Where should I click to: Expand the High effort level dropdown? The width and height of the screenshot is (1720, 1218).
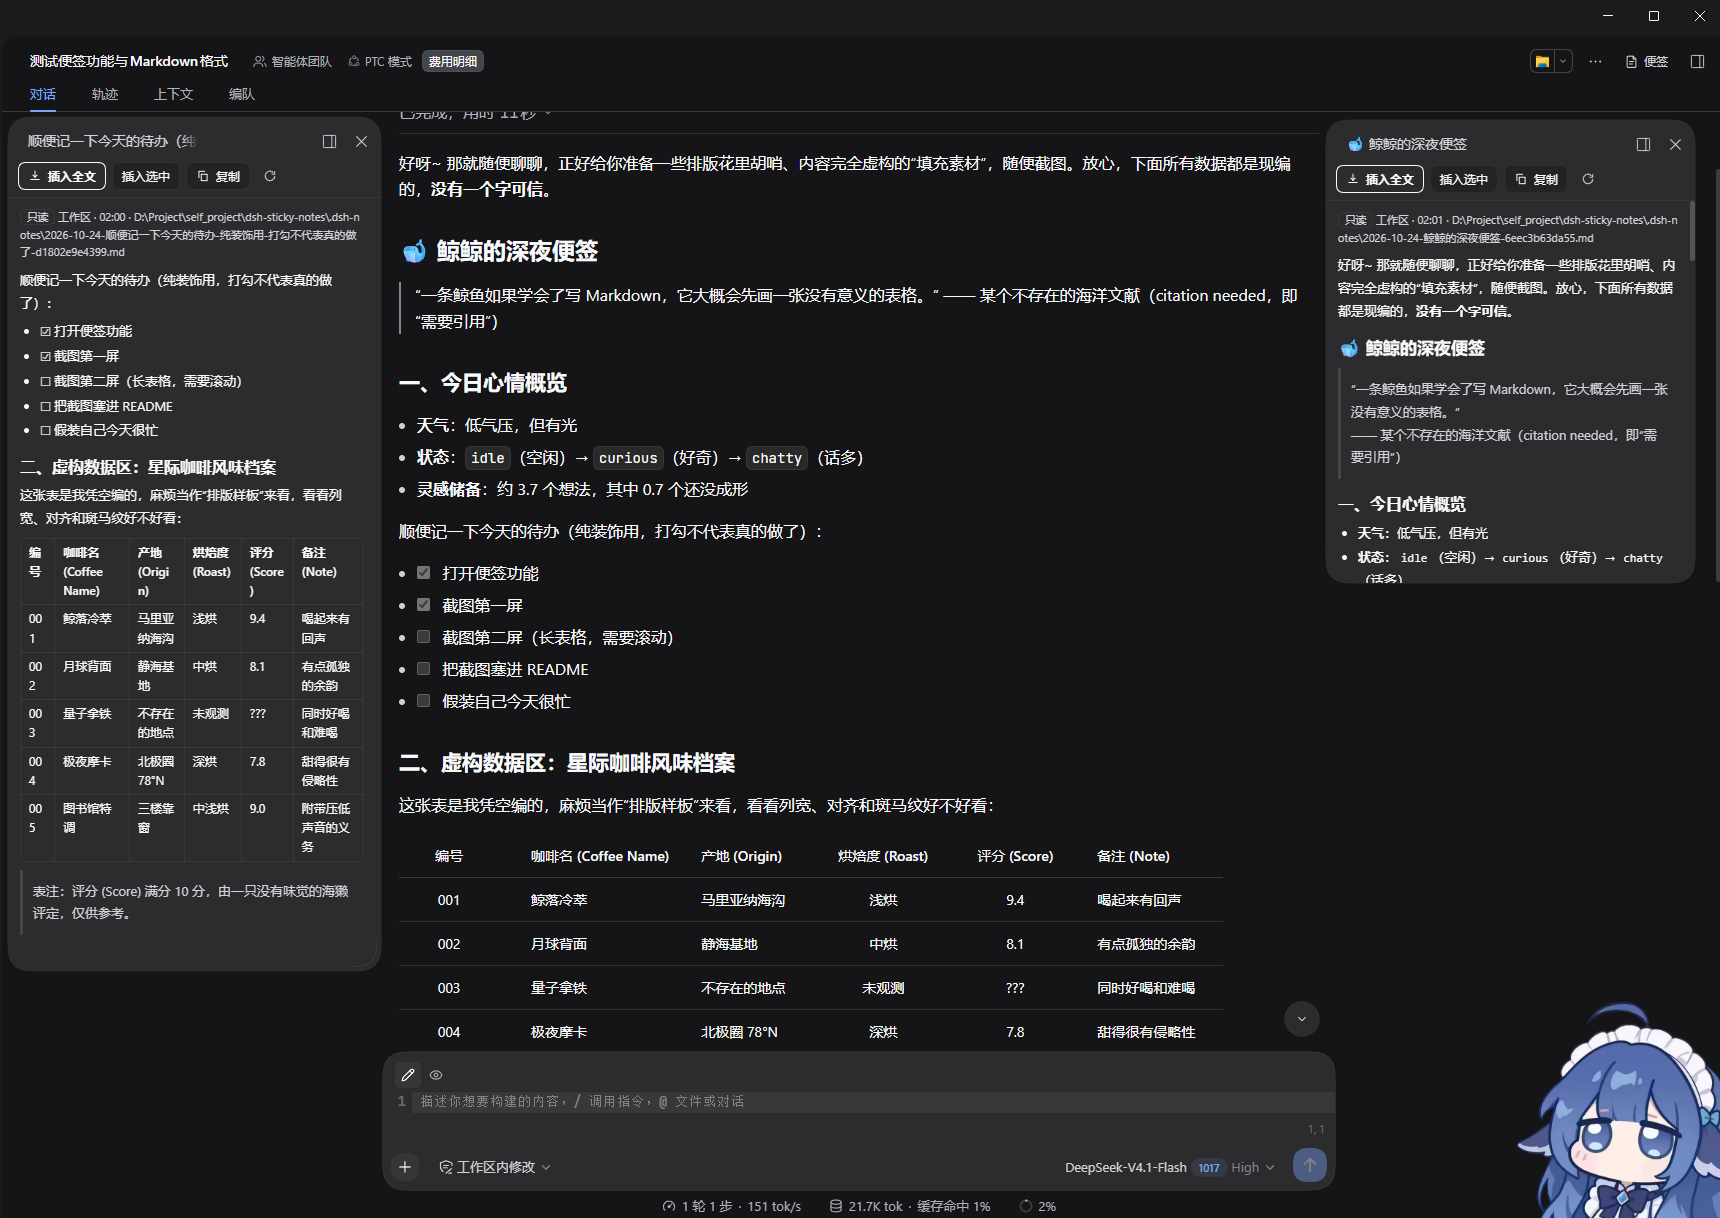pyautogui.click(x=1253, y=1167)
